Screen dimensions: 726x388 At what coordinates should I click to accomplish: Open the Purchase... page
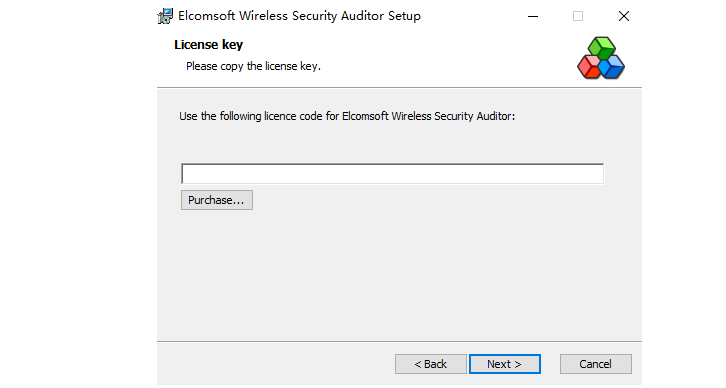coord(217,200)
